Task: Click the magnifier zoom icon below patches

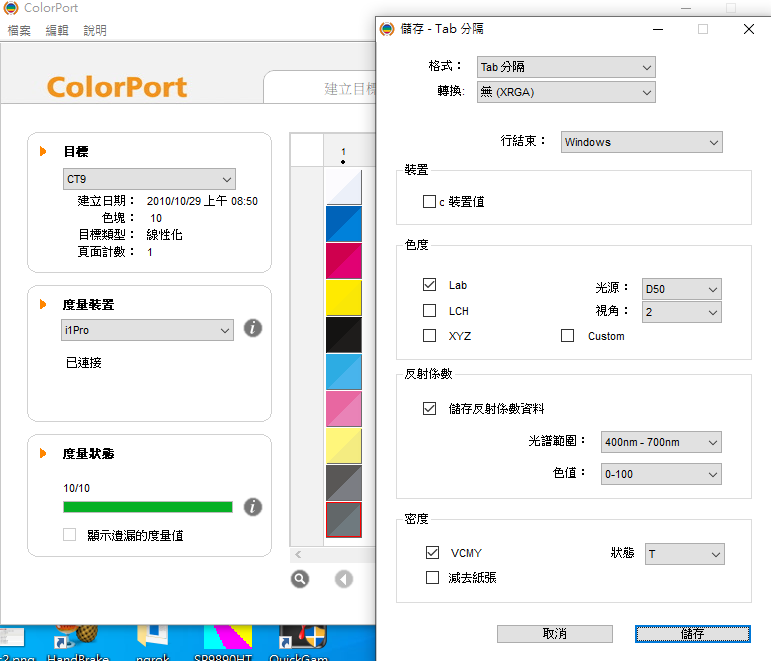Action: tap(299, 579)
